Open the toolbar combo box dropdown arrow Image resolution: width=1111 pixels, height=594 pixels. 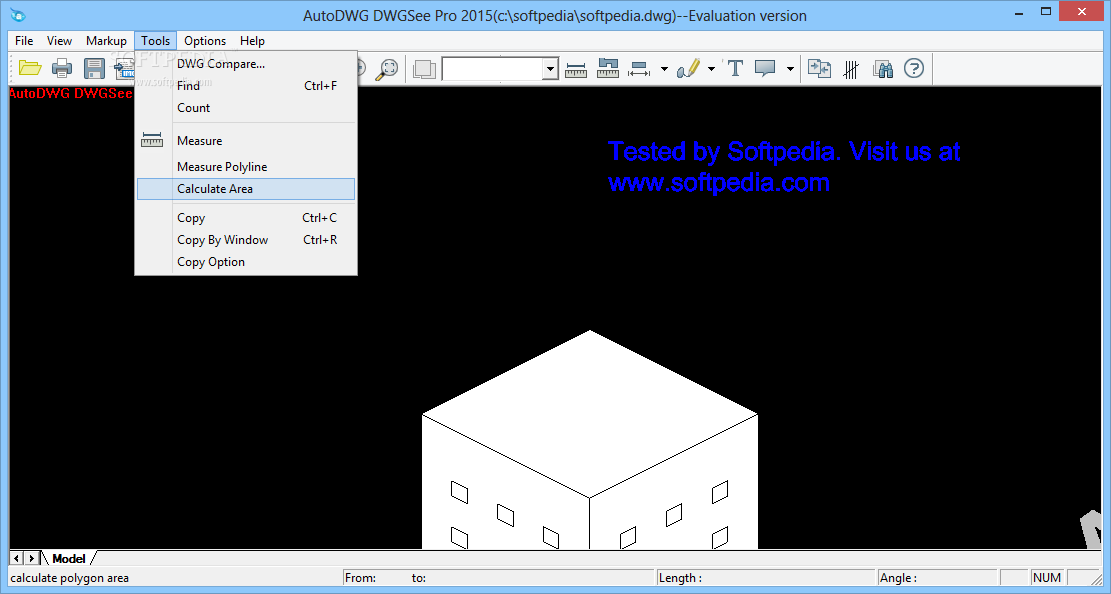click(551, 69)
